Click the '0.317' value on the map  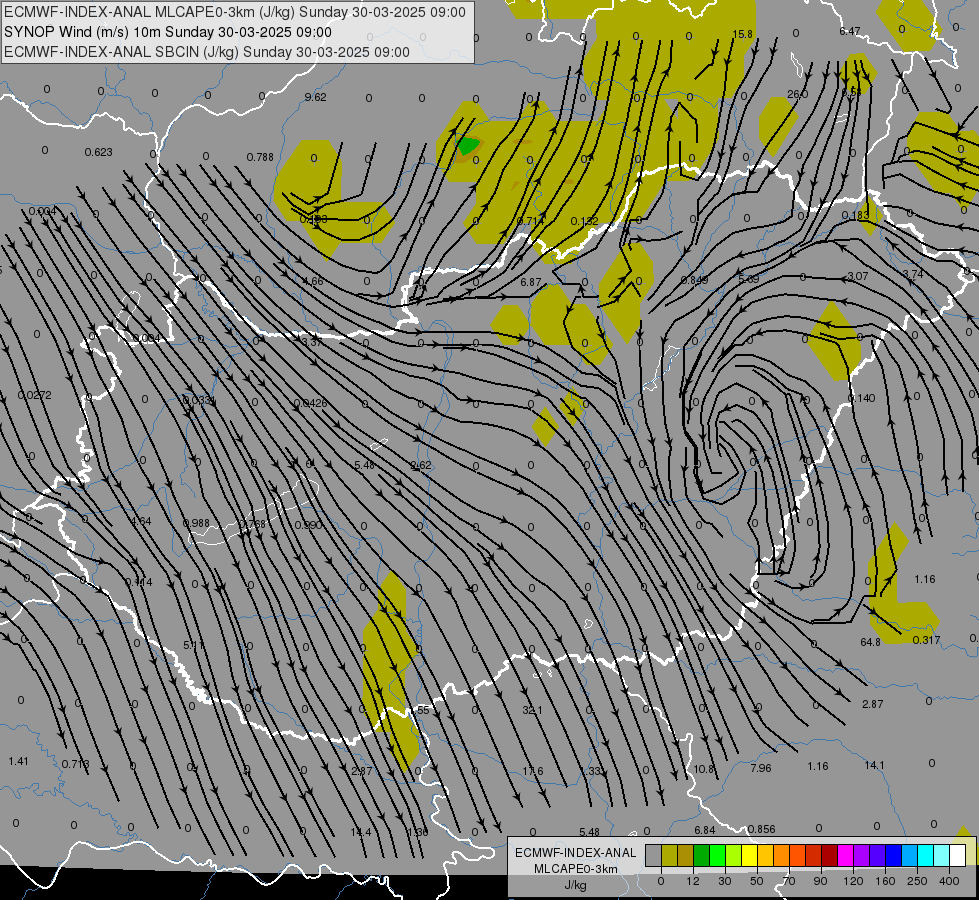pos(926,640)
